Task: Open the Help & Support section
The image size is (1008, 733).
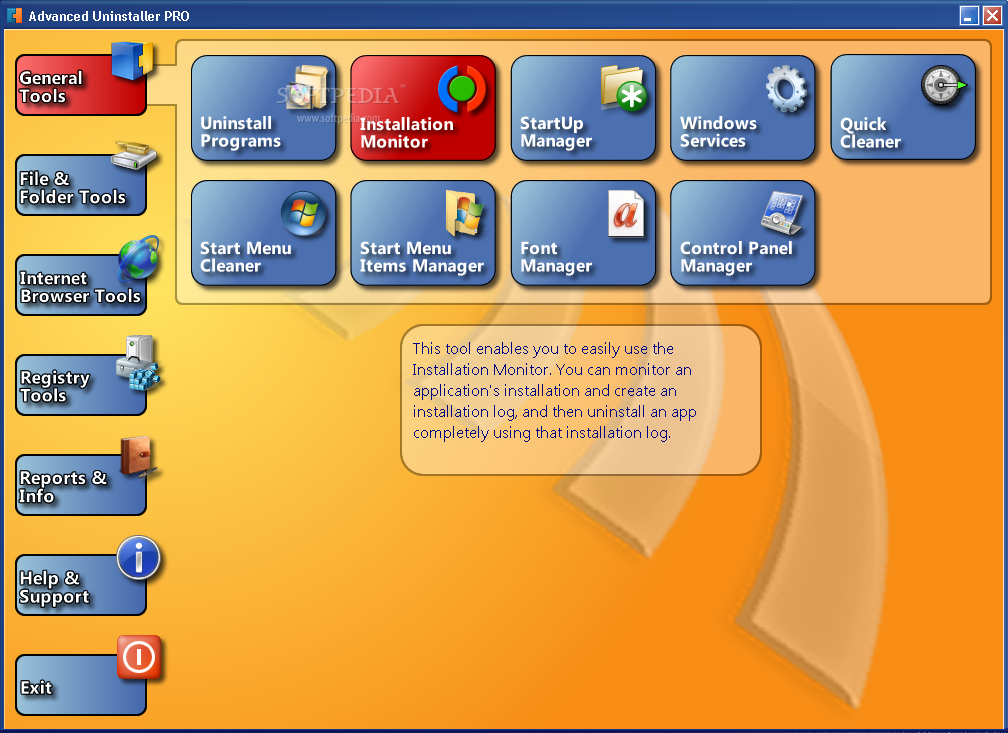Action: (x=80, y=585)
